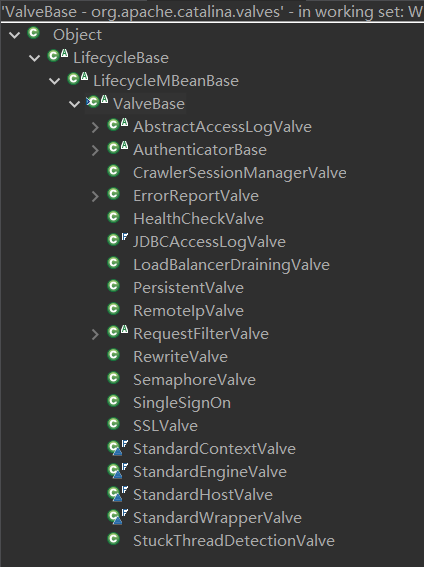Select the AuthenticatorBase label
Viewport: 424px width, 567px height.
(200, 150)
